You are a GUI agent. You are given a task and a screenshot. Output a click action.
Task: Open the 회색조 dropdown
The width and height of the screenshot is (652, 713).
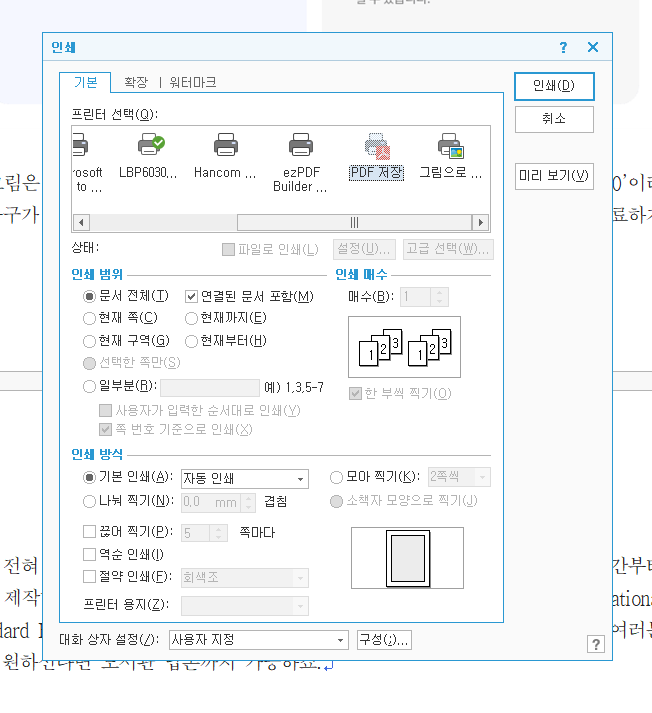[245, 578]
